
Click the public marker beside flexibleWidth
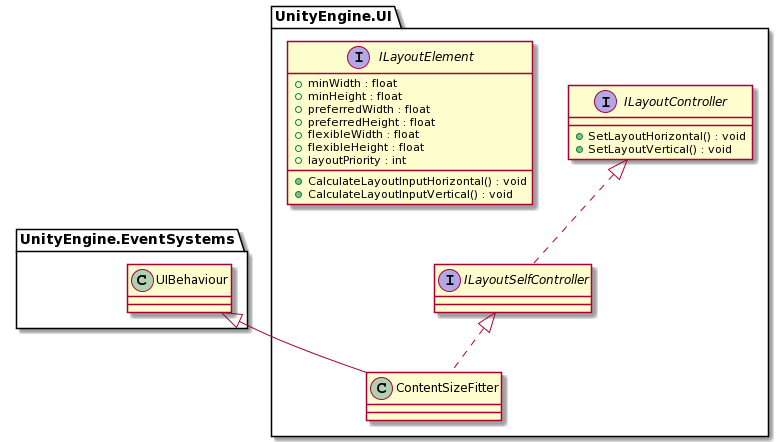pyautogui.click(x=298, y=135)
